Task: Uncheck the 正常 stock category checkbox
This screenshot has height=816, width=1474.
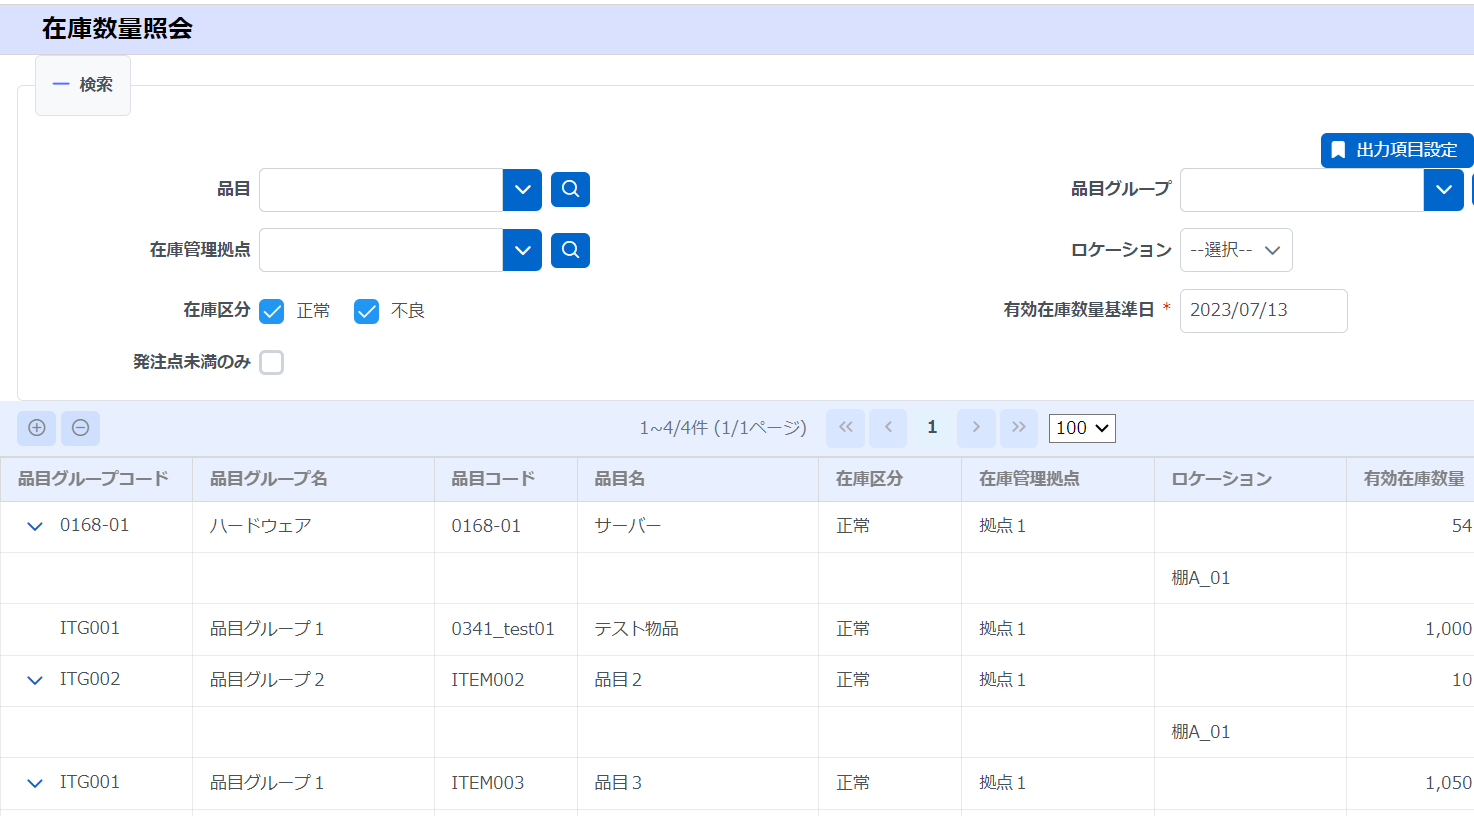Action: [272, 311]
